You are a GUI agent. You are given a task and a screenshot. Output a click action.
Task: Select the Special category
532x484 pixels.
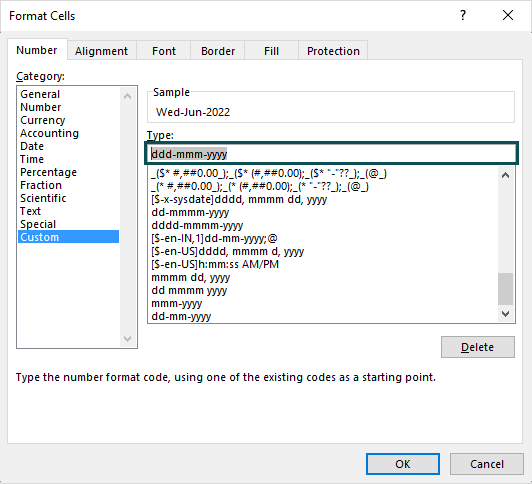(69, 224)
